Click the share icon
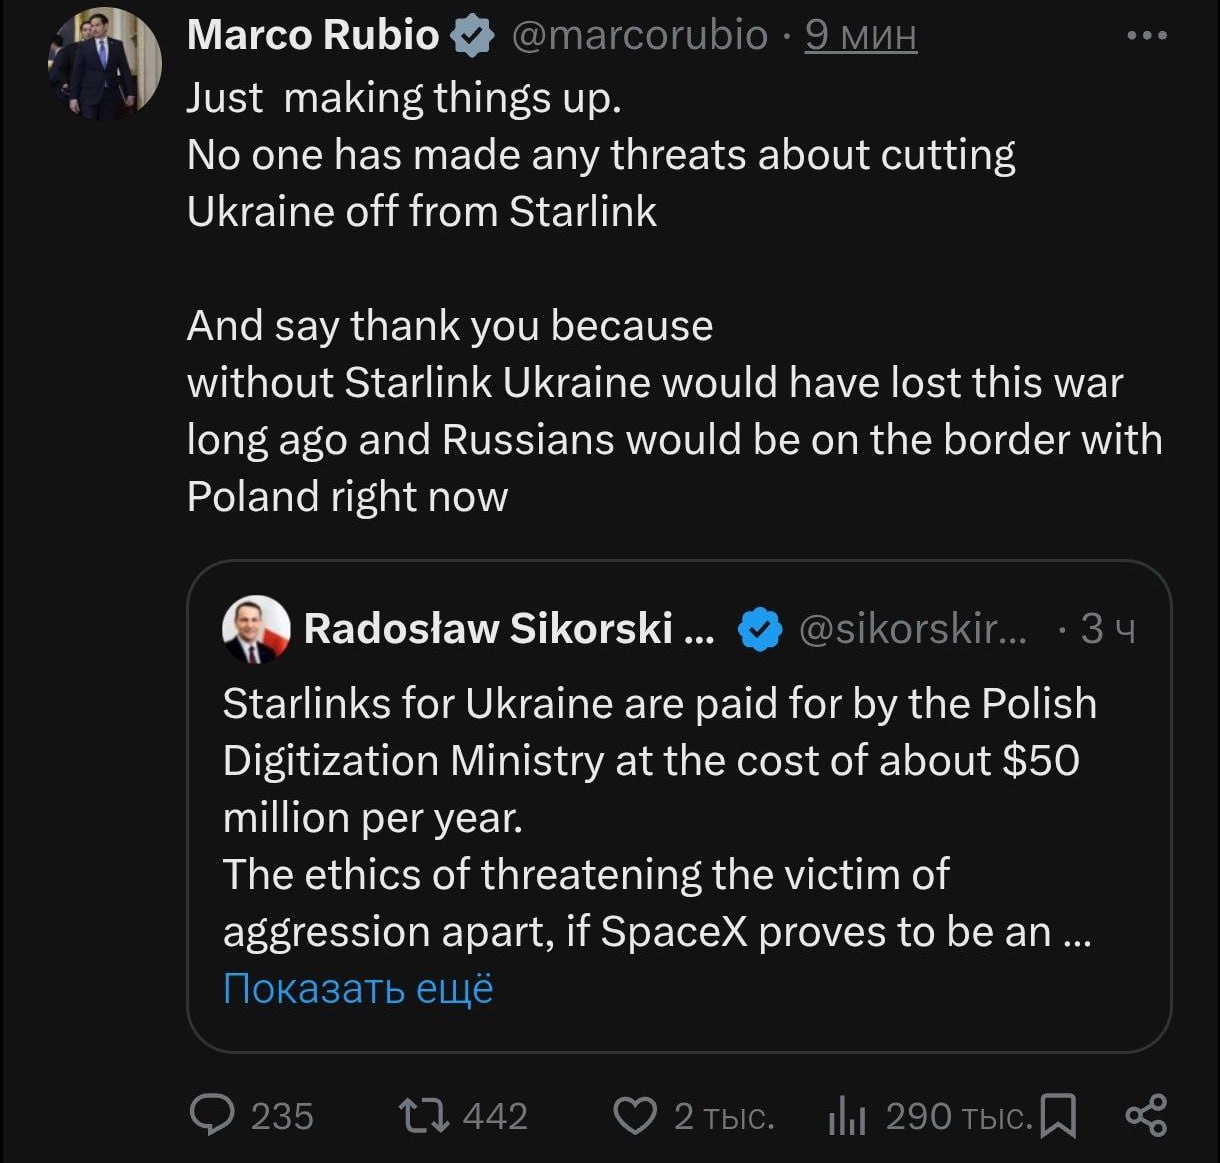Screen dimensions: 1220x1163 click(x=1146, y=1115)
